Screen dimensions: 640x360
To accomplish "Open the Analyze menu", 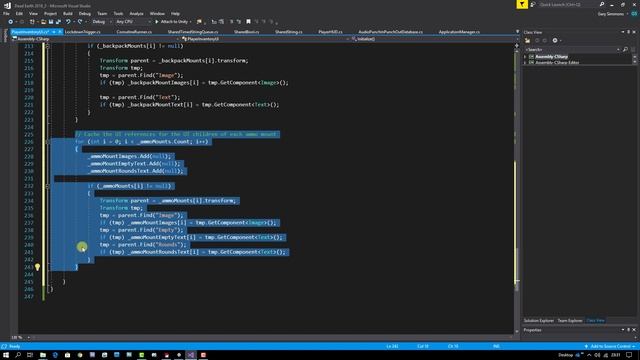I will tap(136, 13).
